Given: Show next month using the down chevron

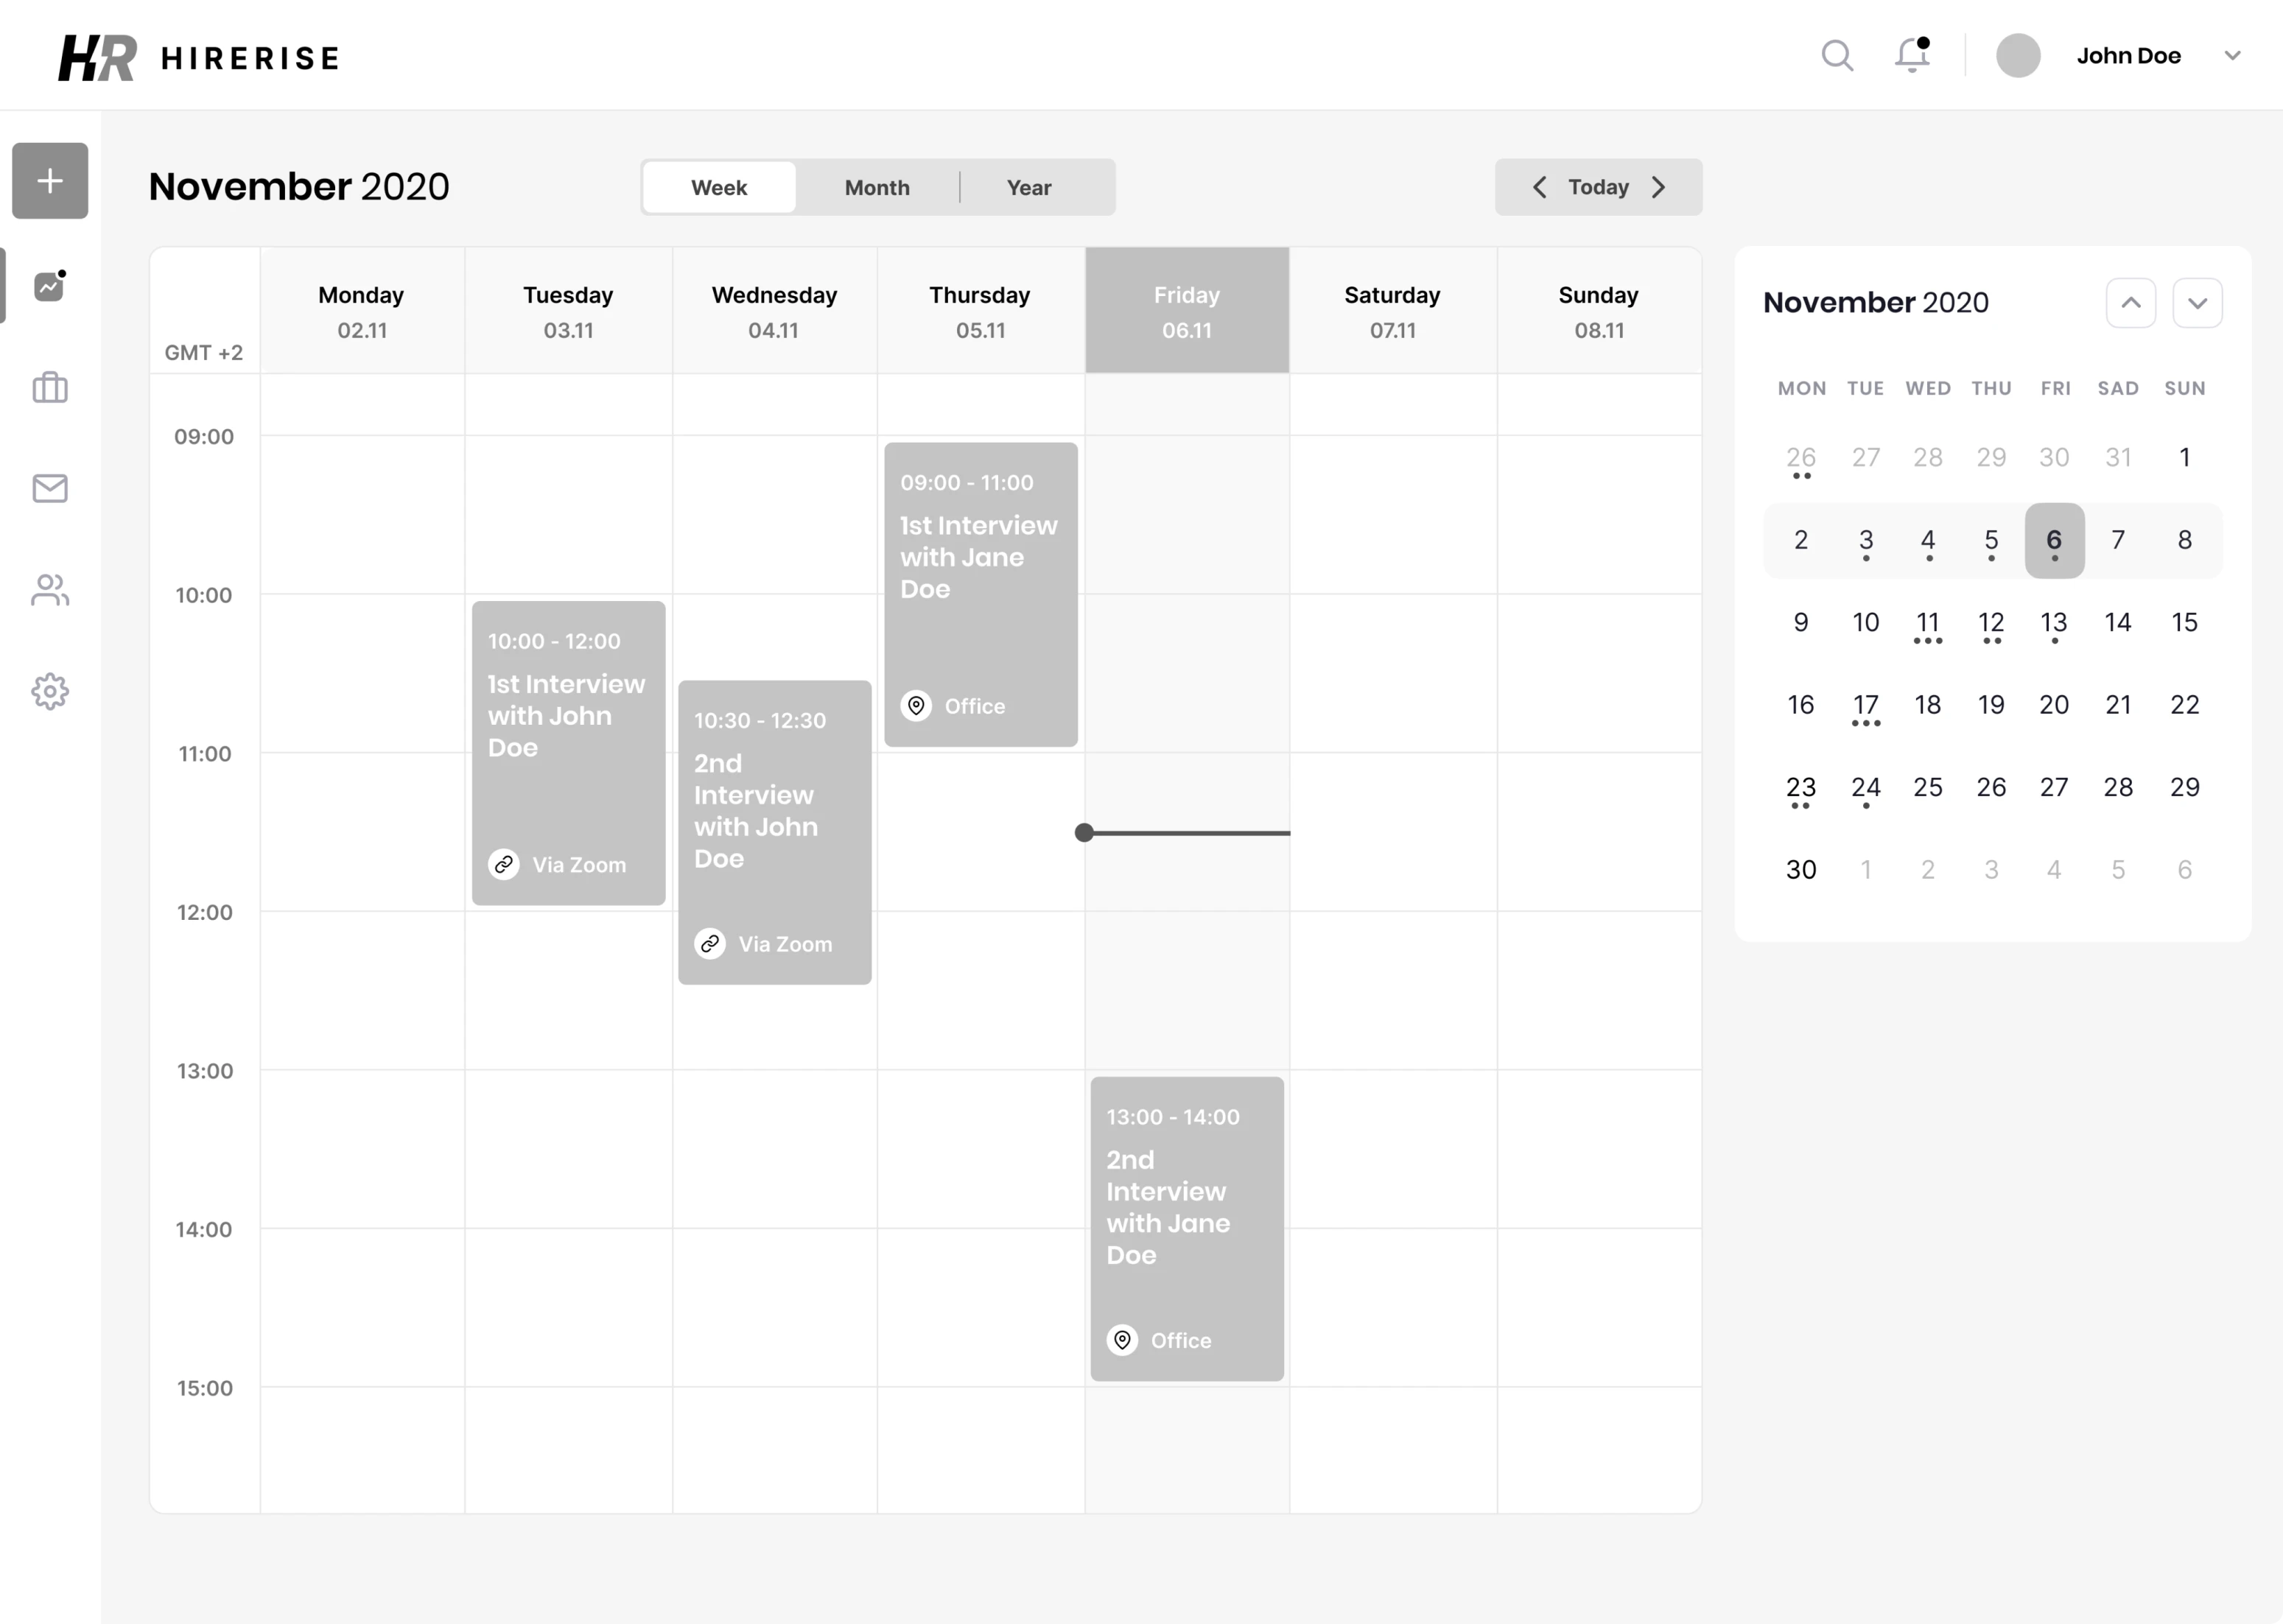Looking at the screenshot, I should pyautogui.click(x=2197, y=303).
